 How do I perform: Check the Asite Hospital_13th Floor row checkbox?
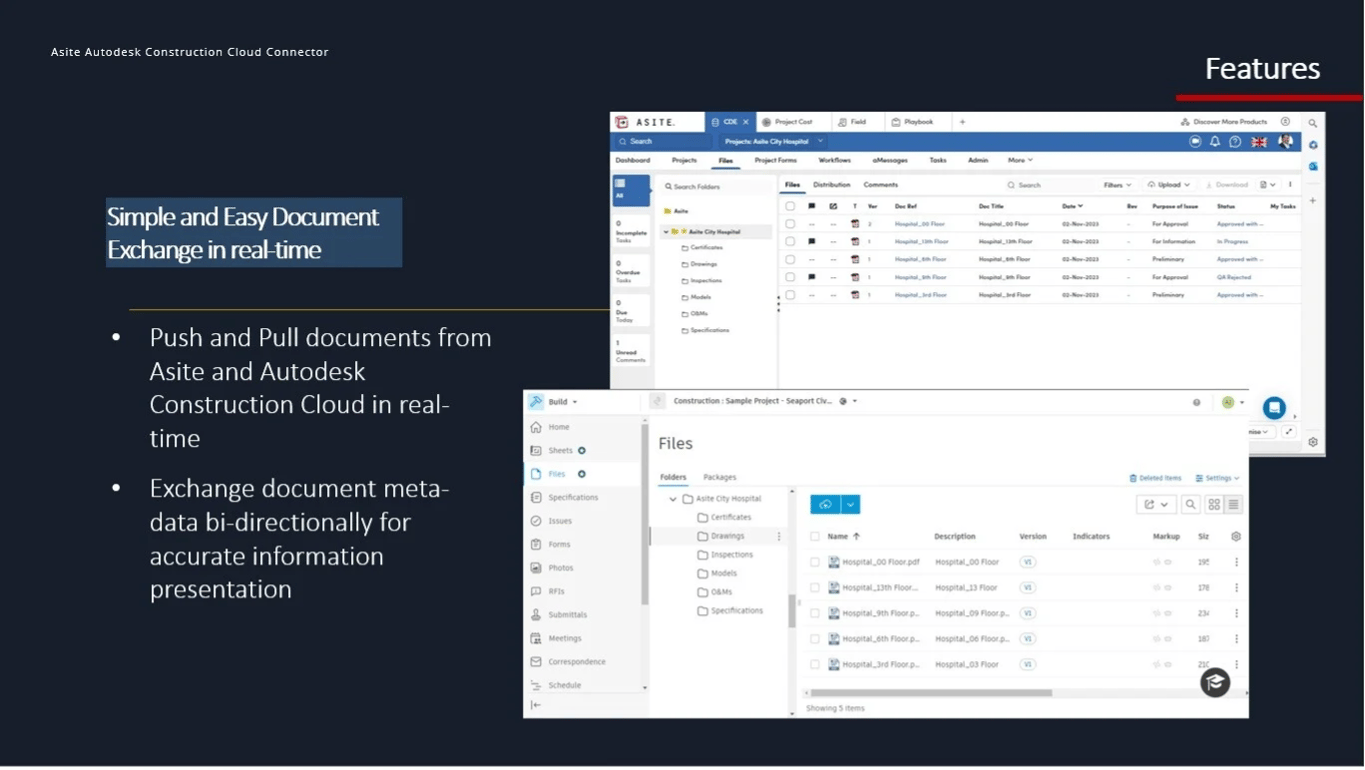(x=790, y=242)
